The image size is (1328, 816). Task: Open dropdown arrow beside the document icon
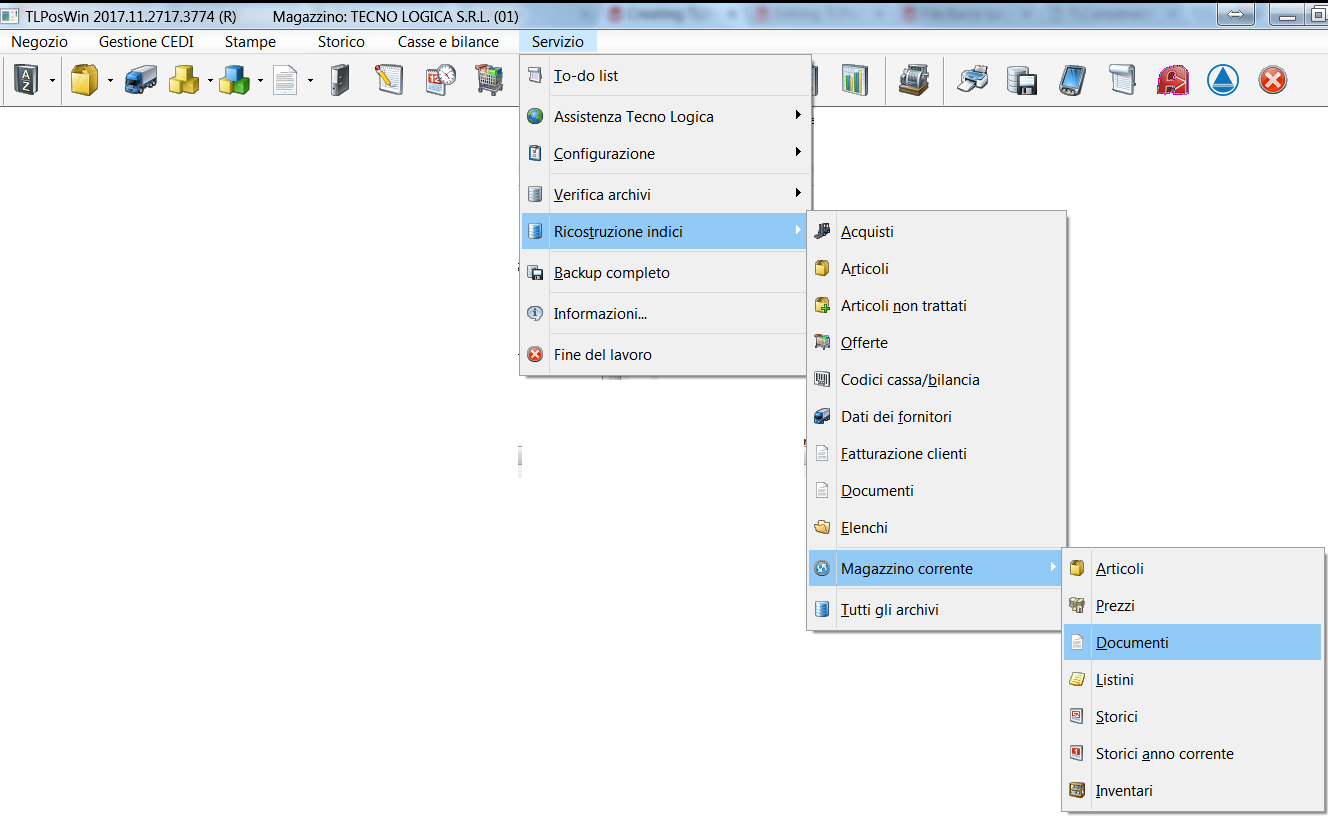coord(310,81)
